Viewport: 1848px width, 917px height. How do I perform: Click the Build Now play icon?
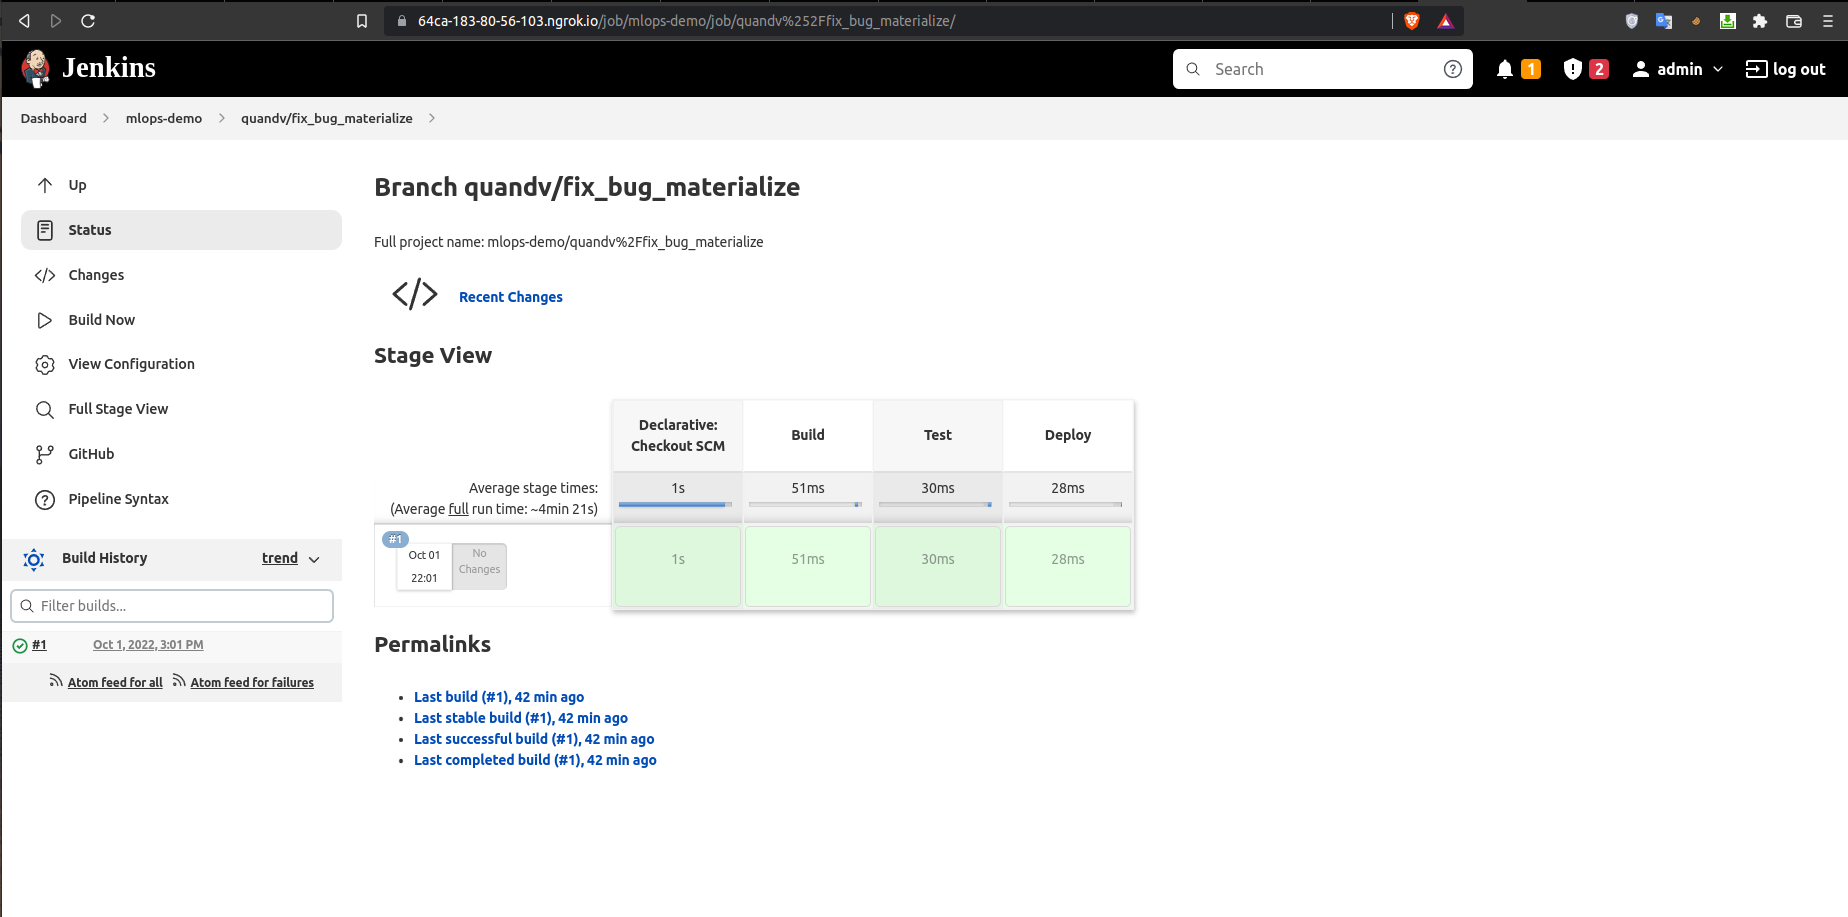[x=45, y=320]
